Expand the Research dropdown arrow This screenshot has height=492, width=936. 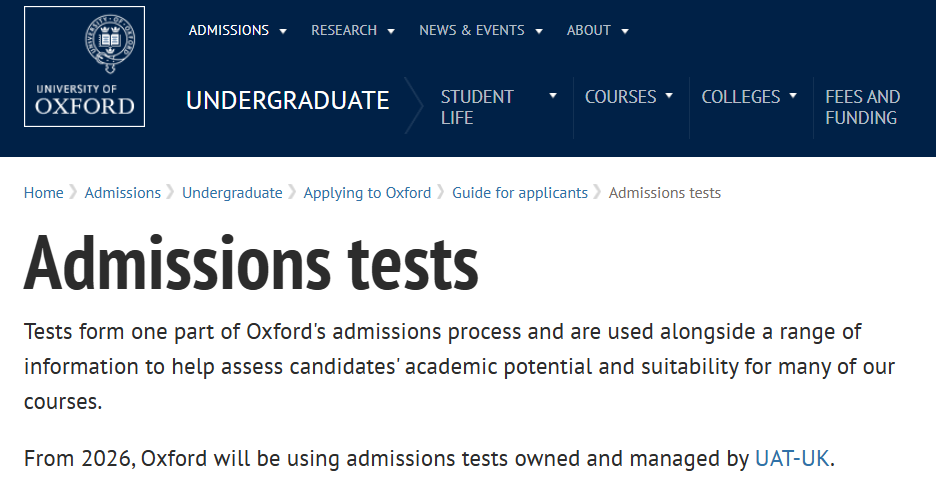tap(391, 31)
